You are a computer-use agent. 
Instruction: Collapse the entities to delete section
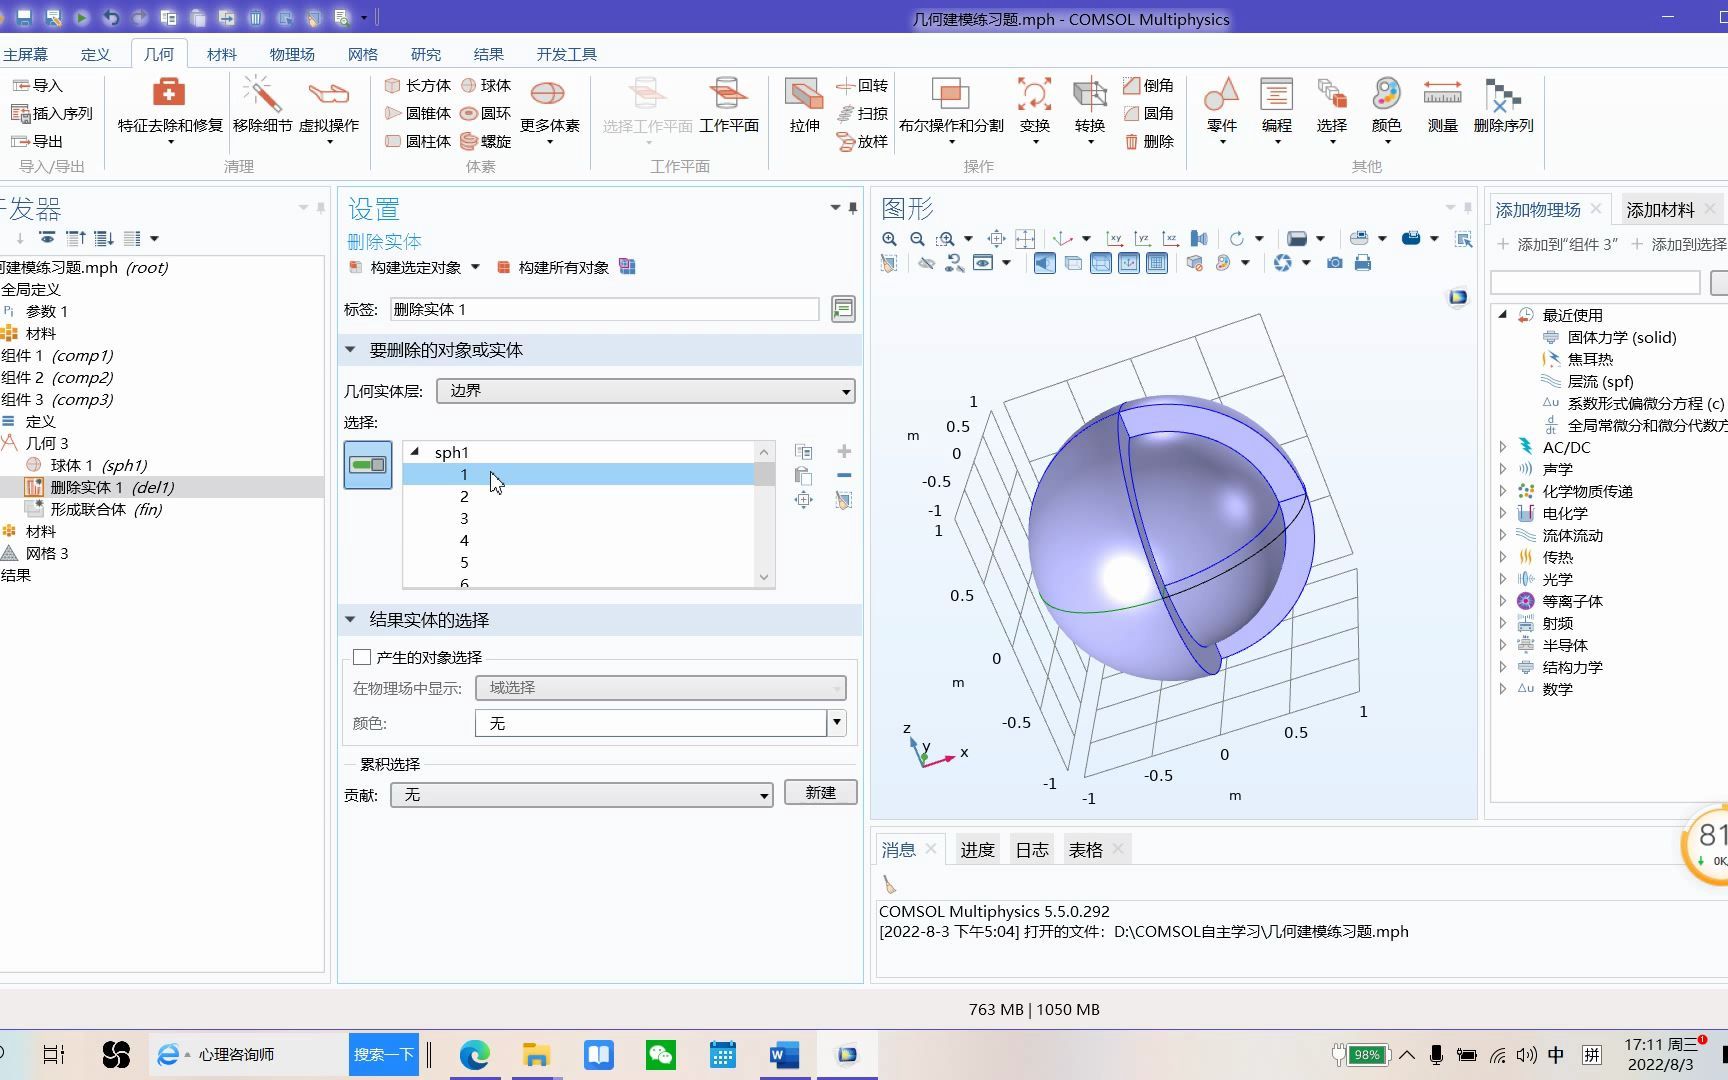pos(350,350)
